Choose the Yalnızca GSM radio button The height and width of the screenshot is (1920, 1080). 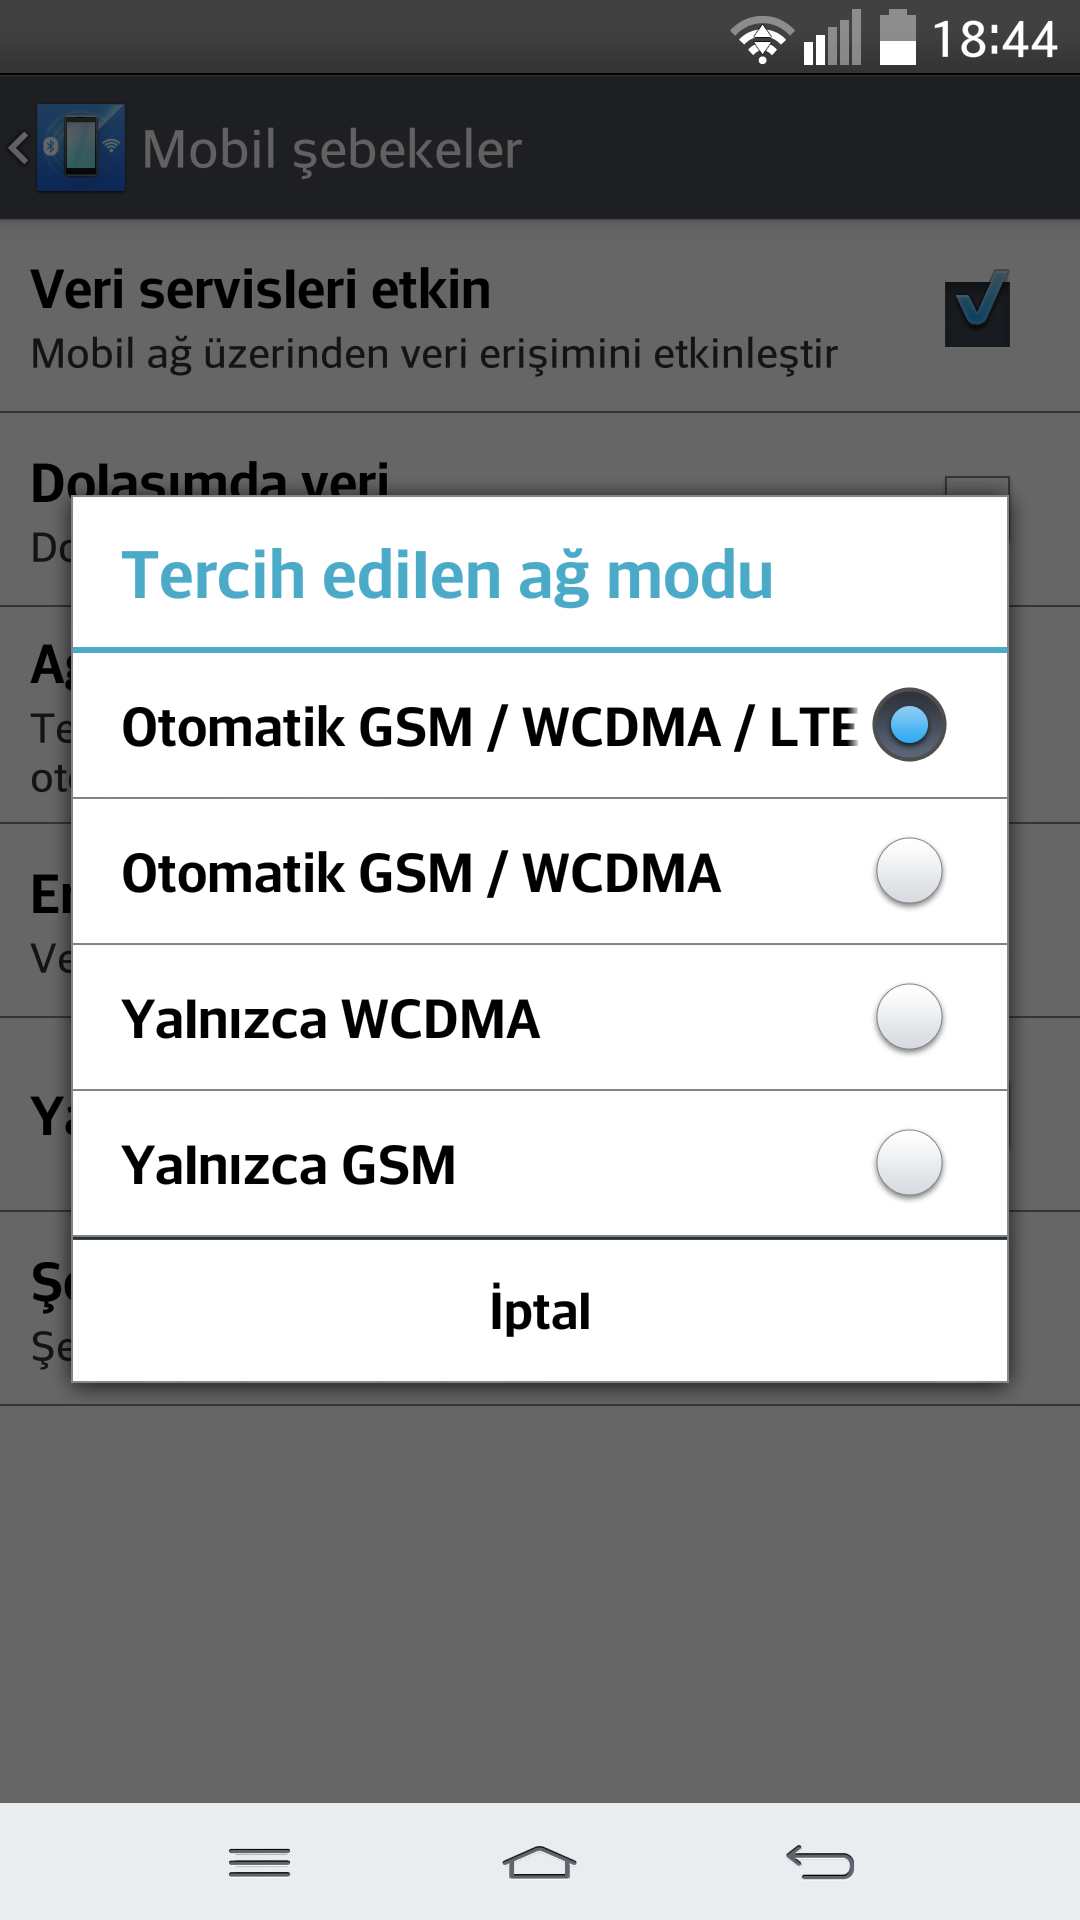[909, 1163]
